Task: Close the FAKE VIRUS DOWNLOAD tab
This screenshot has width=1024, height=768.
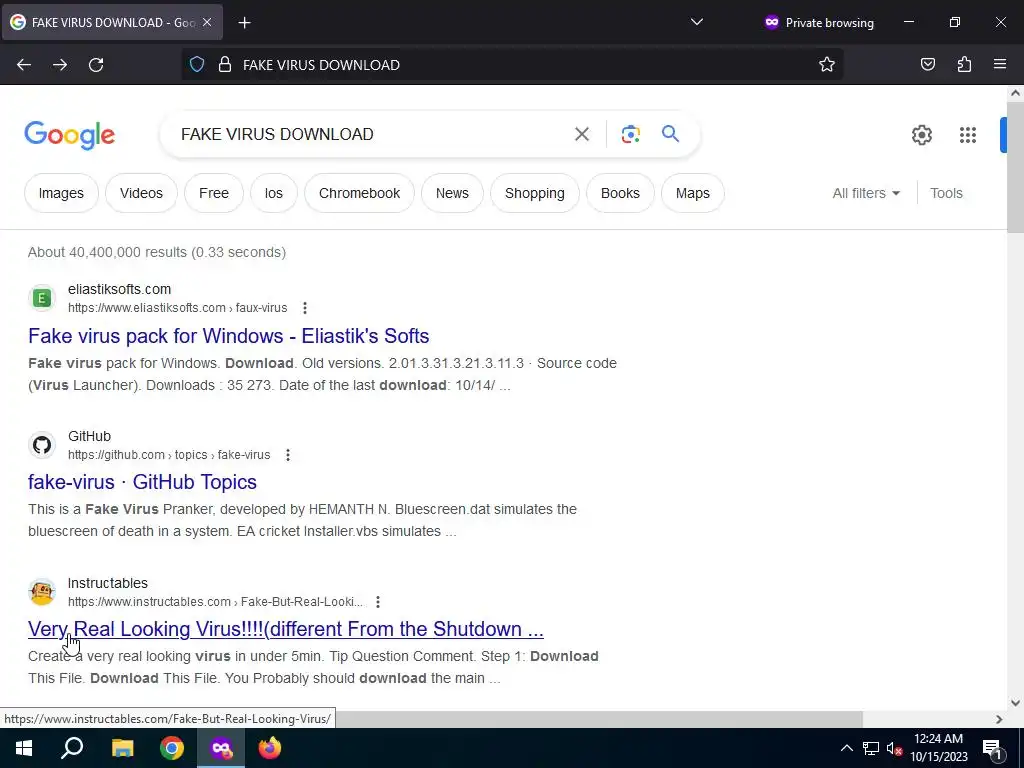Action: coord(207,22)
